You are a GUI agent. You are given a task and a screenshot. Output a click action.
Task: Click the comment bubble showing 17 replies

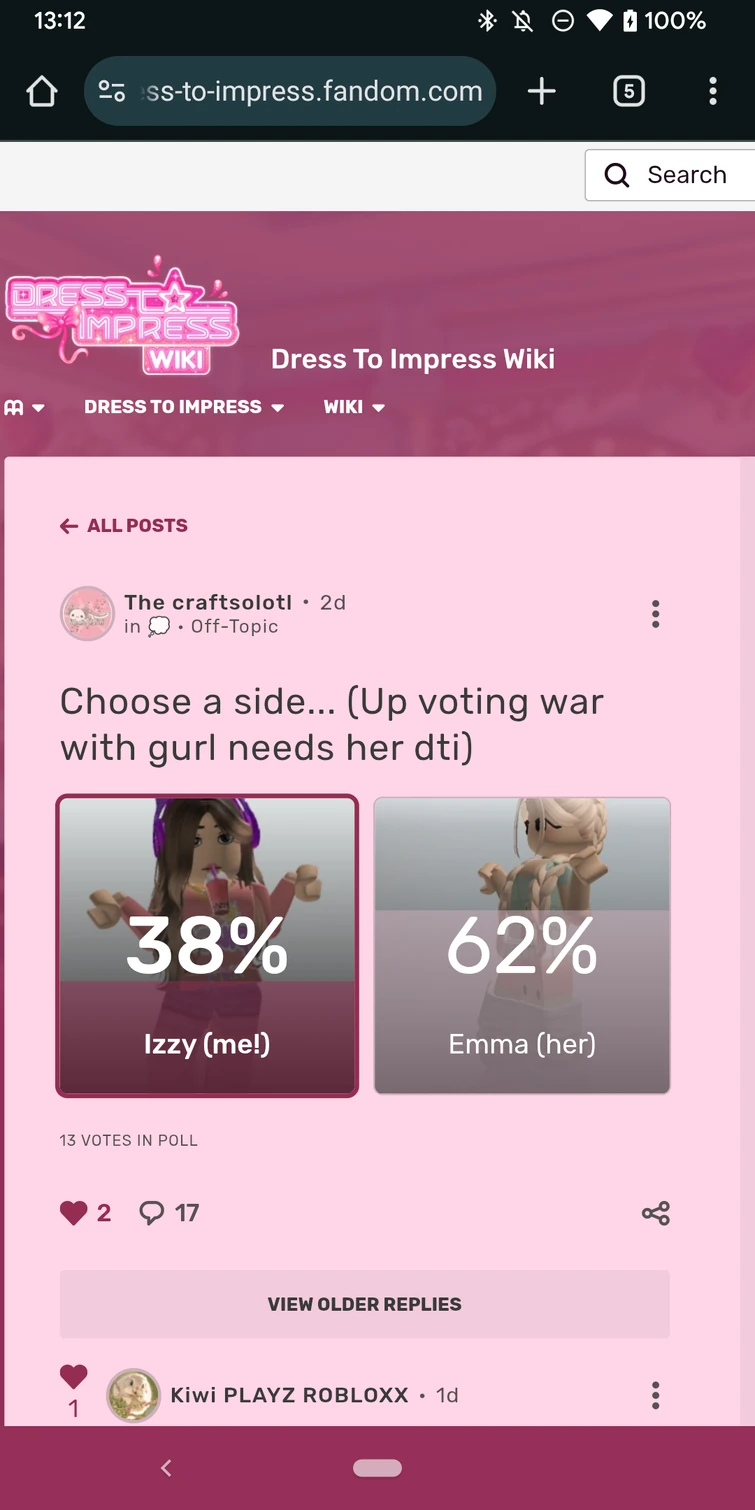[168, 1212]
